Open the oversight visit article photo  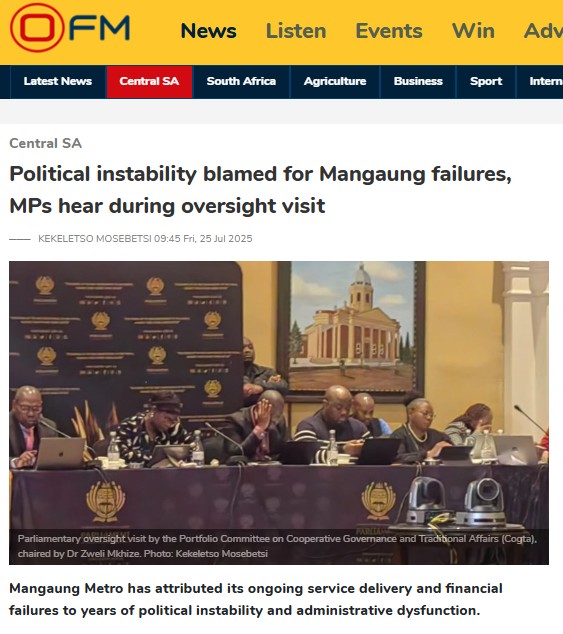point(279,412)
